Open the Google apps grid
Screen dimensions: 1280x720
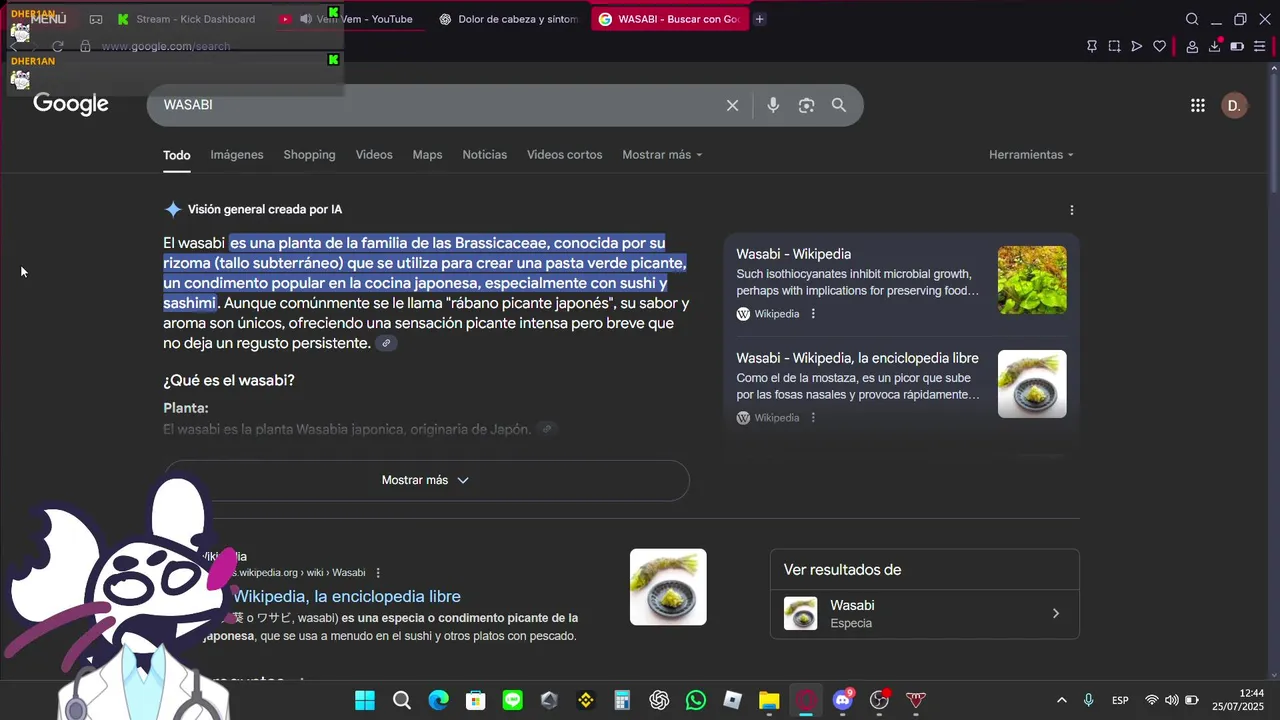1198,105
